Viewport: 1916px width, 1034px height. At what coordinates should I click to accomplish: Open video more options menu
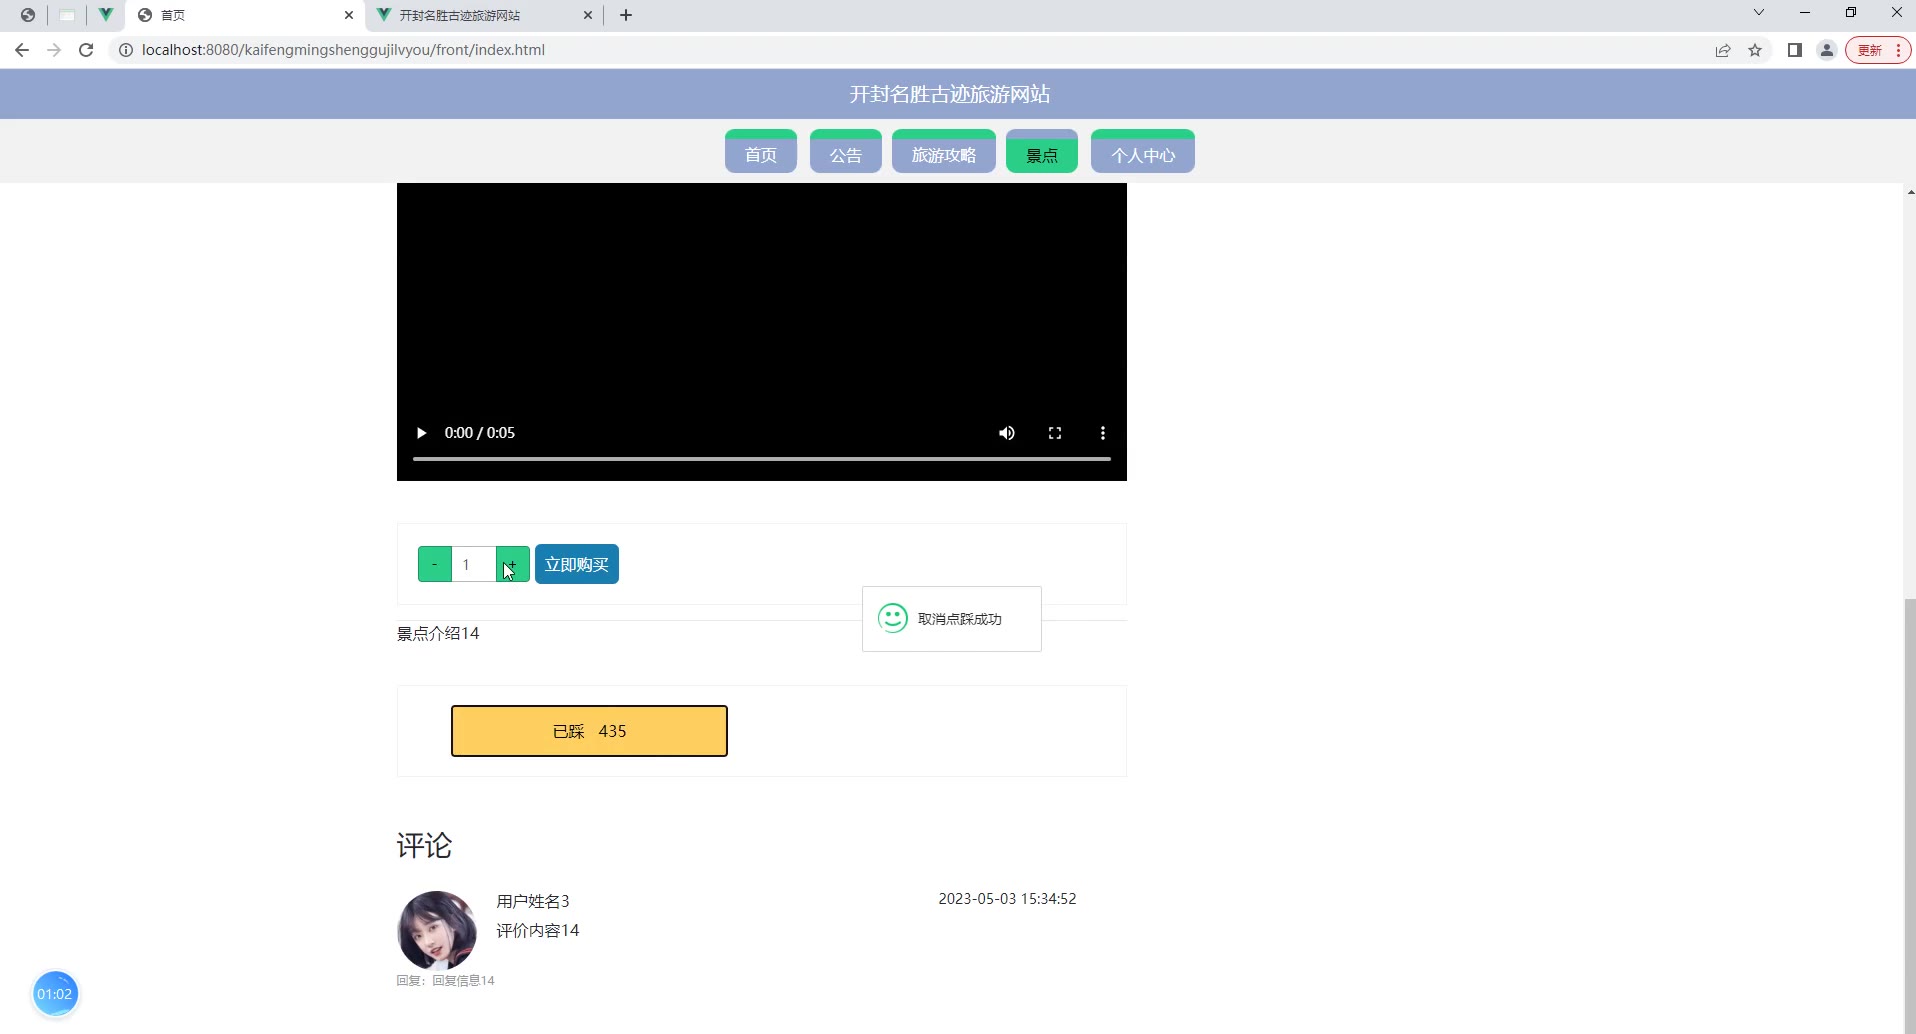click(x=1103, y=433)
